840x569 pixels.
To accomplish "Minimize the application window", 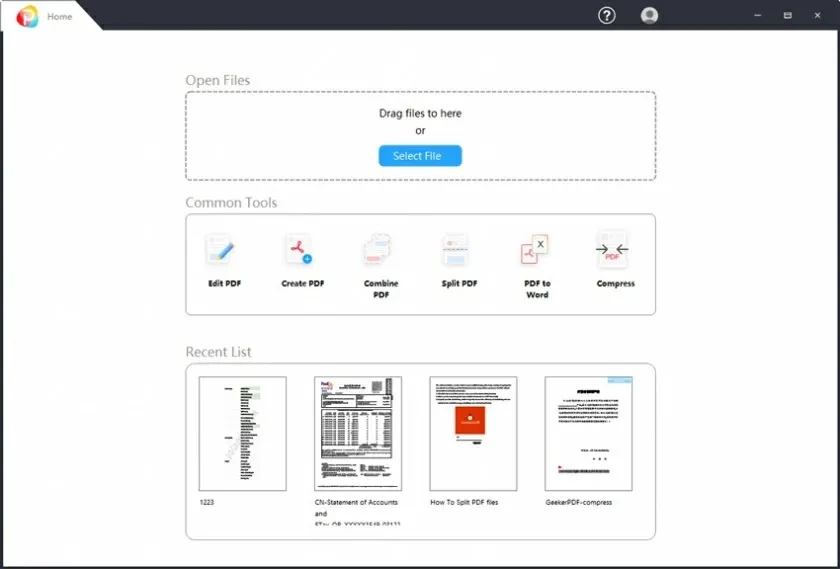I will 758,16.
